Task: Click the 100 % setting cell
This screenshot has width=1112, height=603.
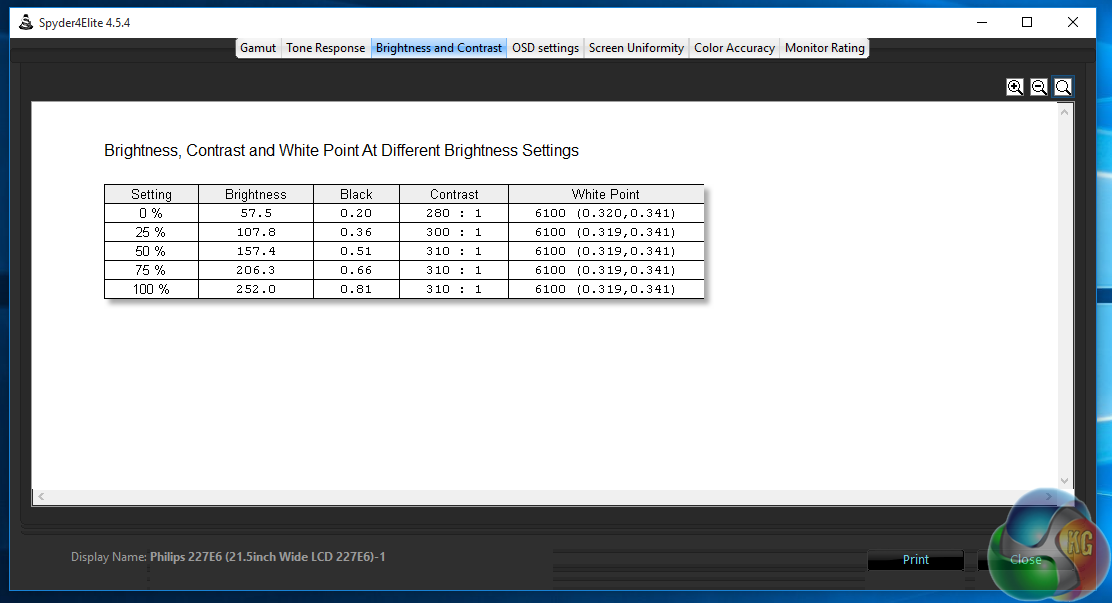Action: pos(151,289)
